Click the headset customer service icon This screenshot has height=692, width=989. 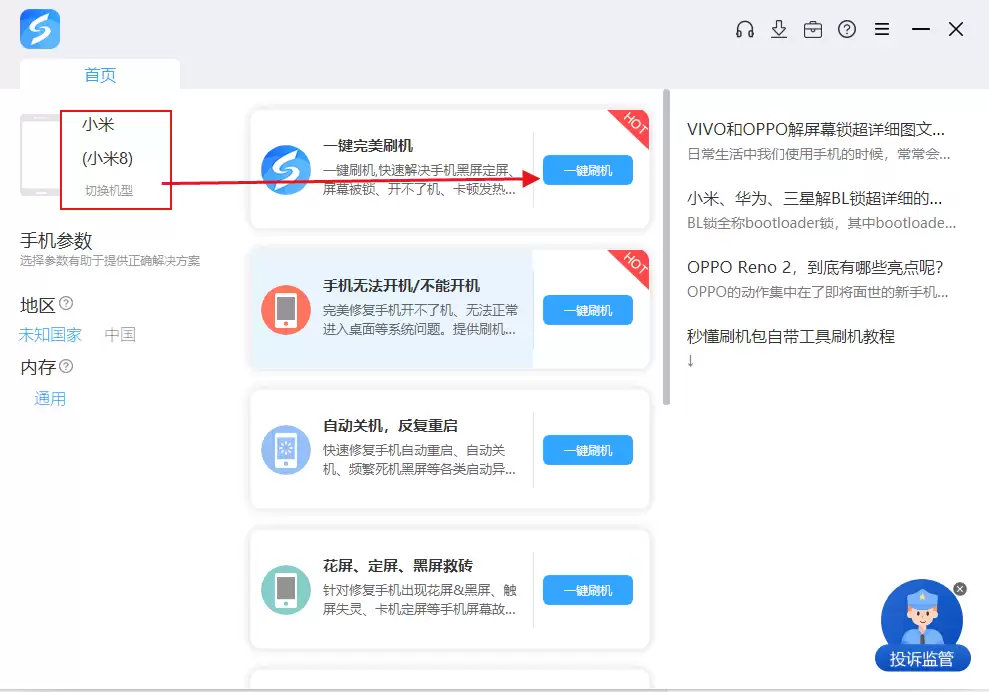tap(744, 29)
